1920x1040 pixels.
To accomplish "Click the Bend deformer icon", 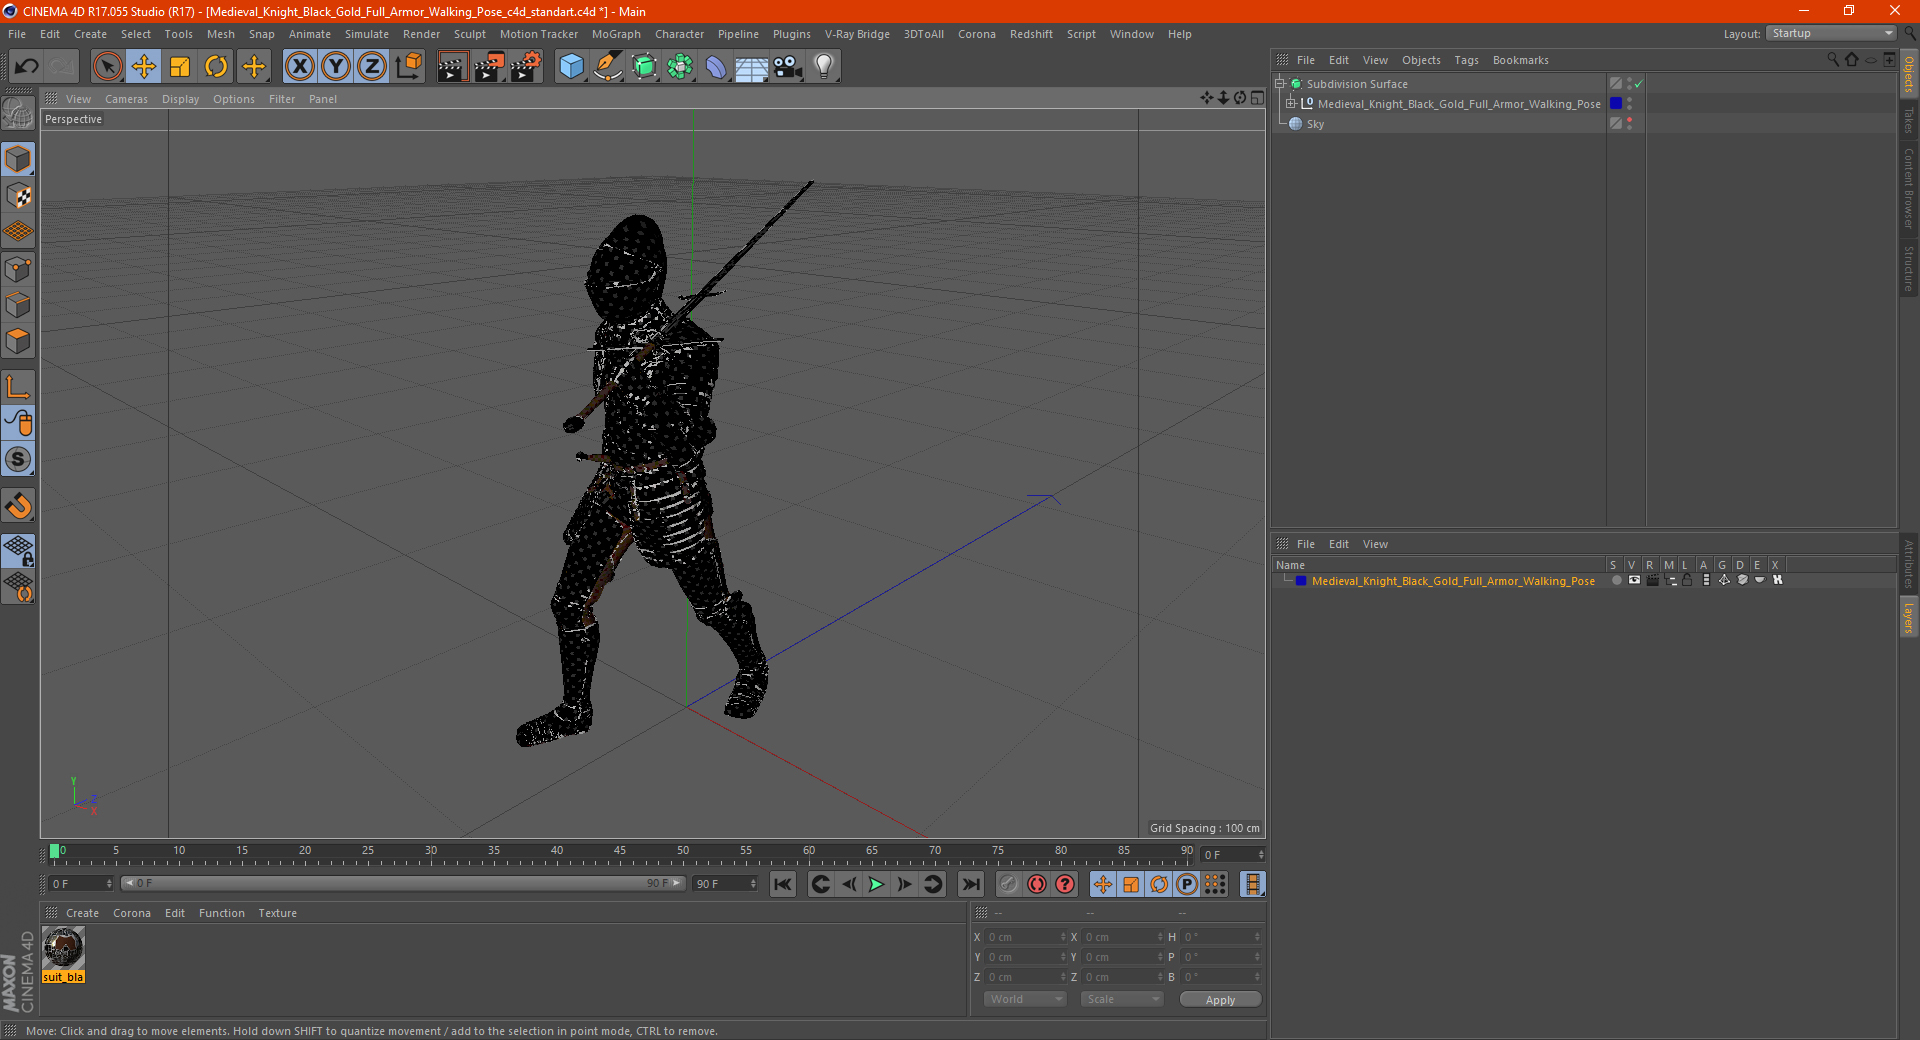I will (x=716, y=67).
